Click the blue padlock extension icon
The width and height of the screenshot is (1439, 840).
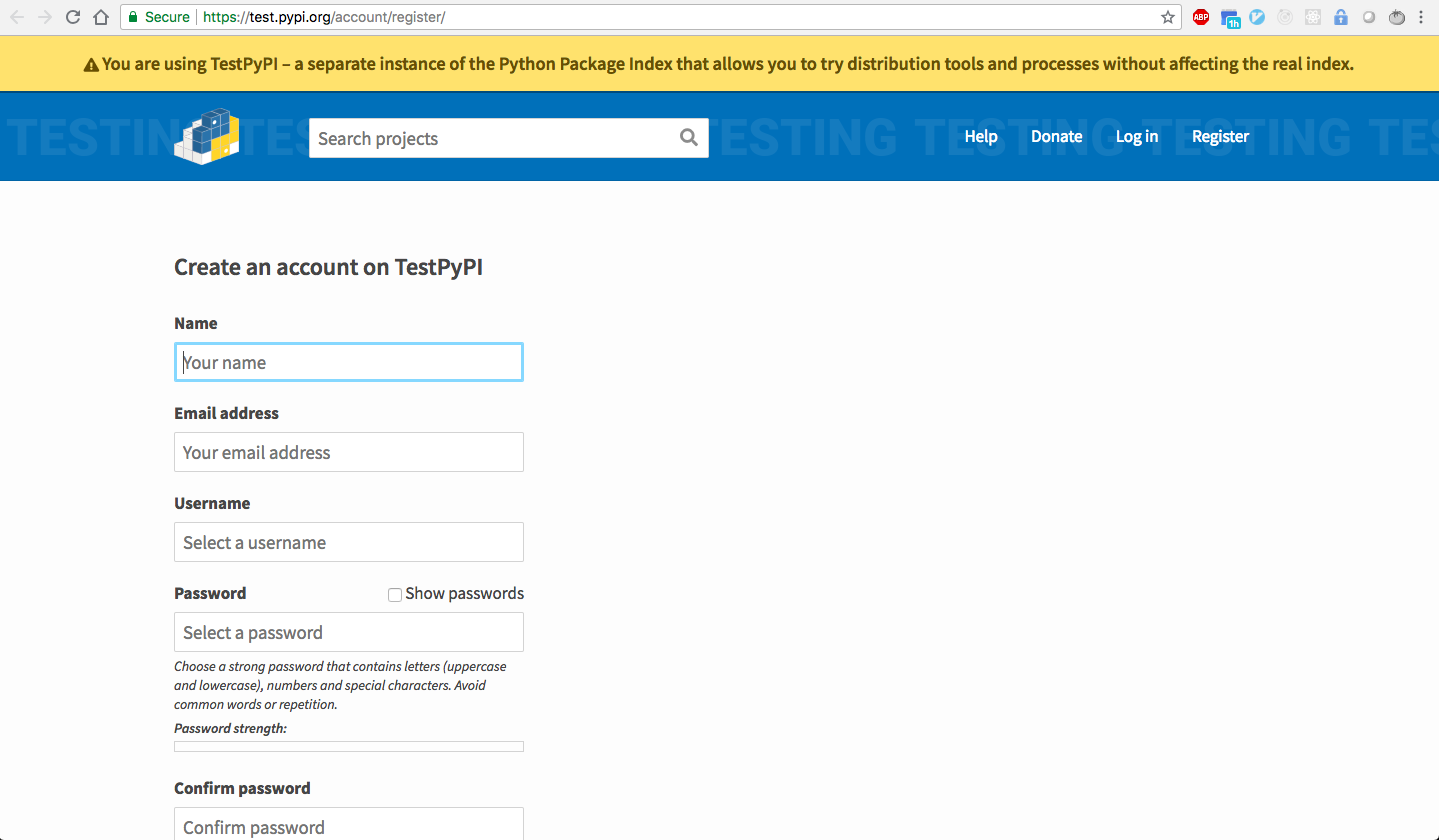(1341, 17)
